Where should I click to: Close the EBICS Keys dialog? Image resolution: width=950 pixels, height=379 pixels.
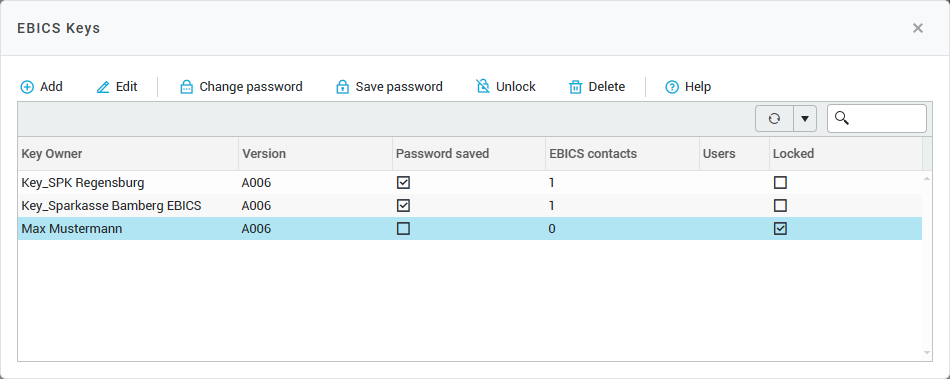[x=918, y=28]
